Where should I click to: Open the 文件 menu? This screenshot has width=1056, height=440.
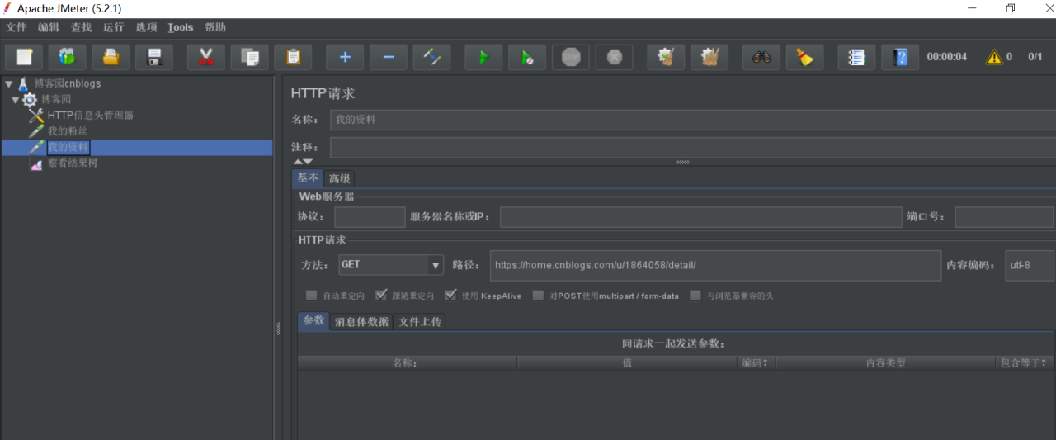point(15,28)
